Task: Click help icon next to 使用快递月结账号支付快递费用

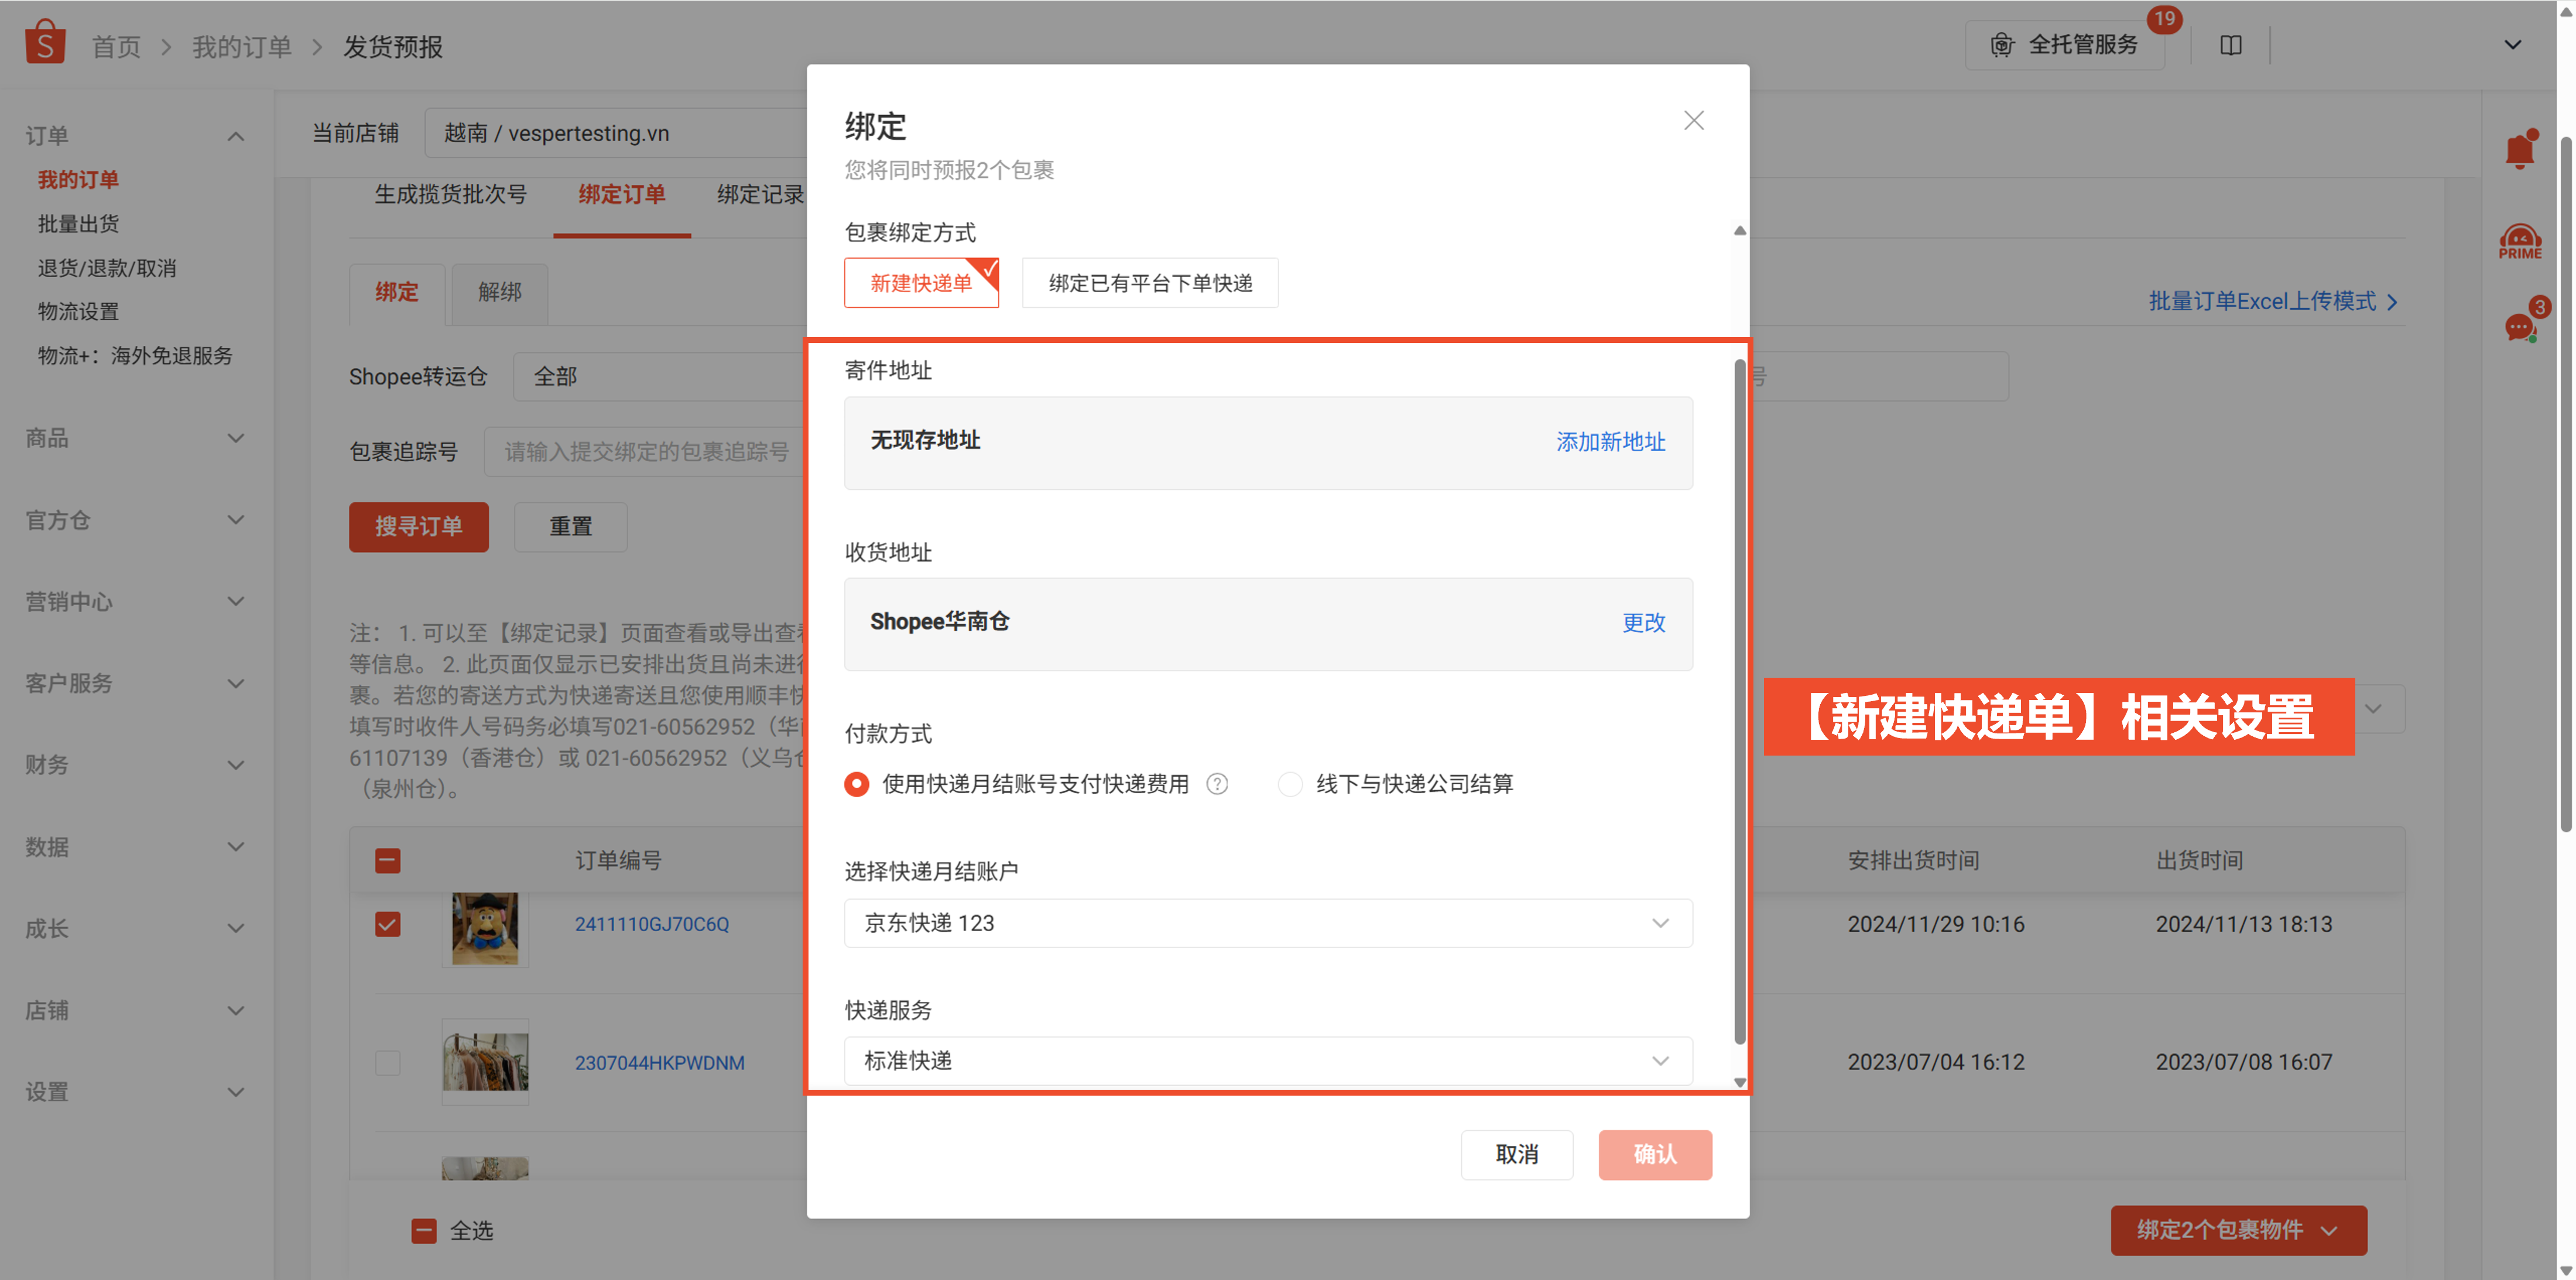Action: [1217, 784]
